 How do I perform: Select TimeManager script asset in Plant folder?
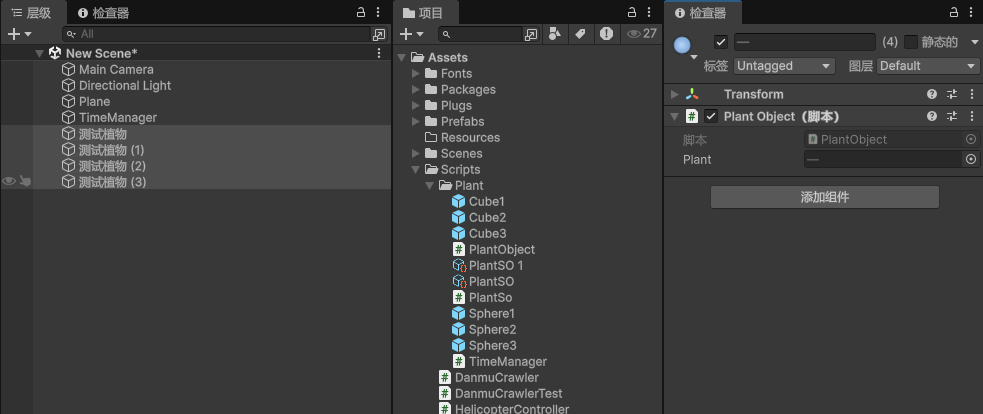[500, 361]
